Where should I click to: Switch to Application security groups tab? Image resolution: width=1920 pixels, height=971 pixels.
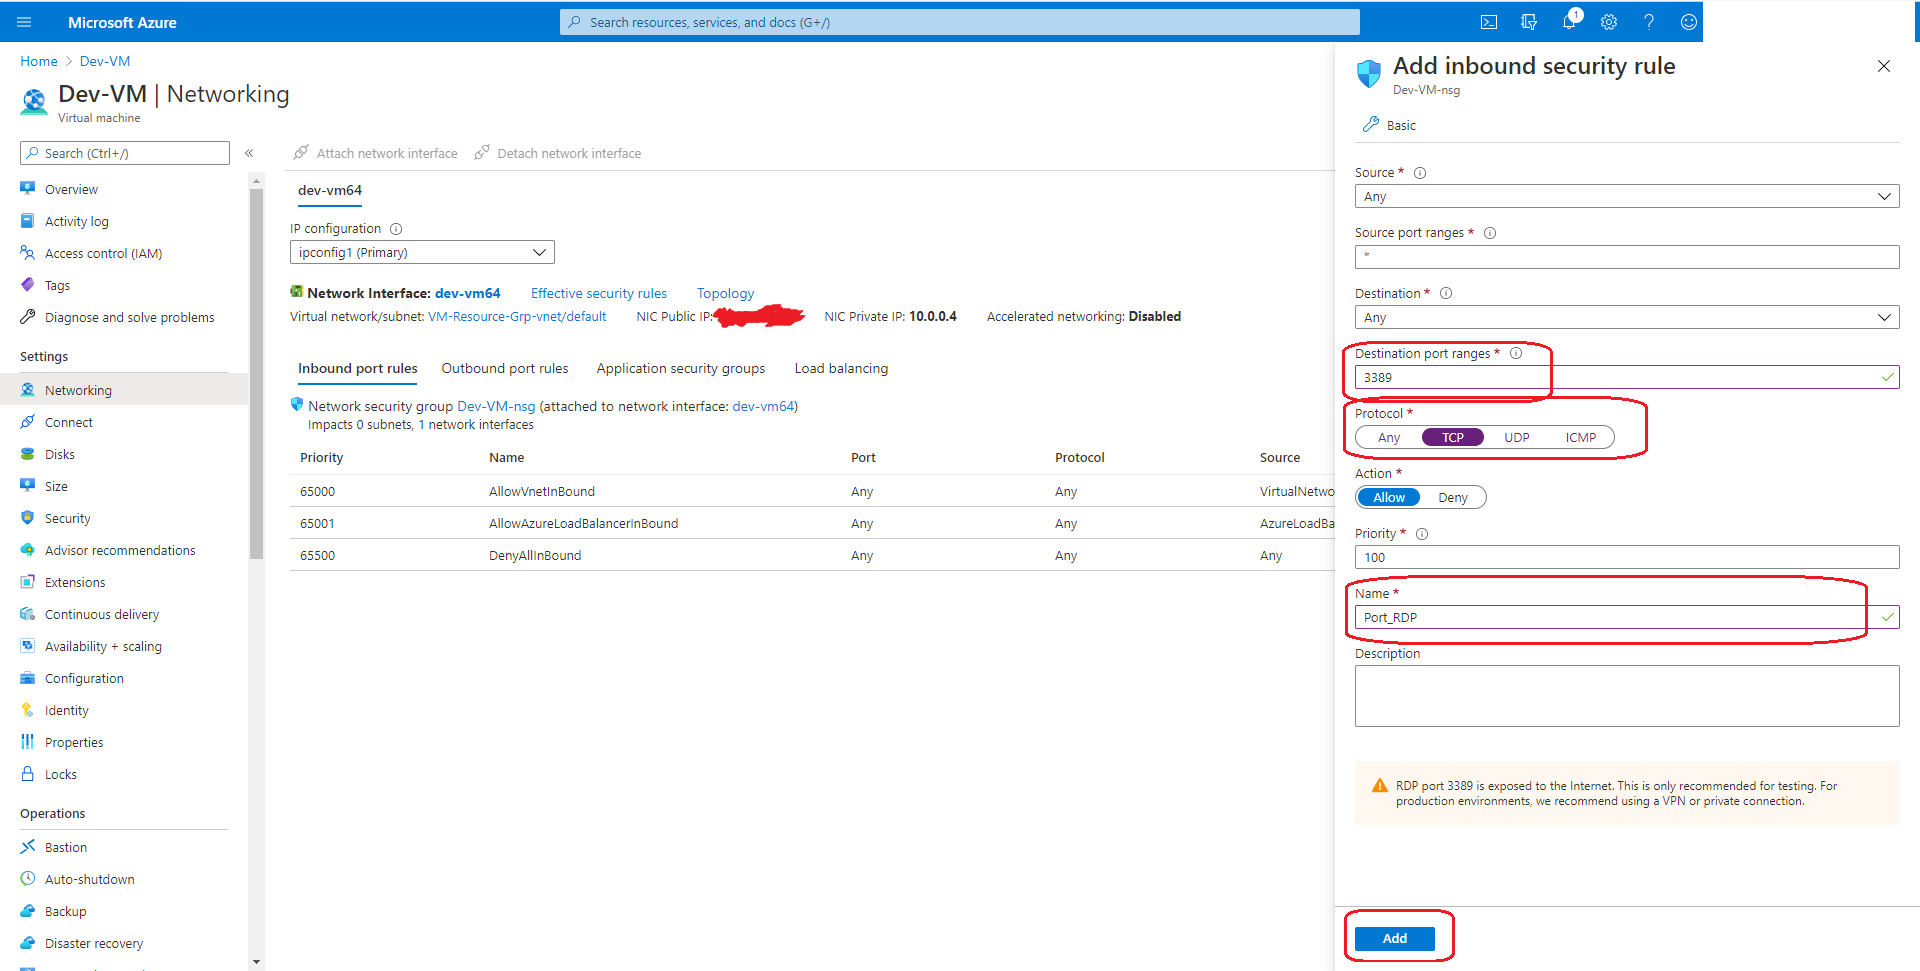click(680, 369)
